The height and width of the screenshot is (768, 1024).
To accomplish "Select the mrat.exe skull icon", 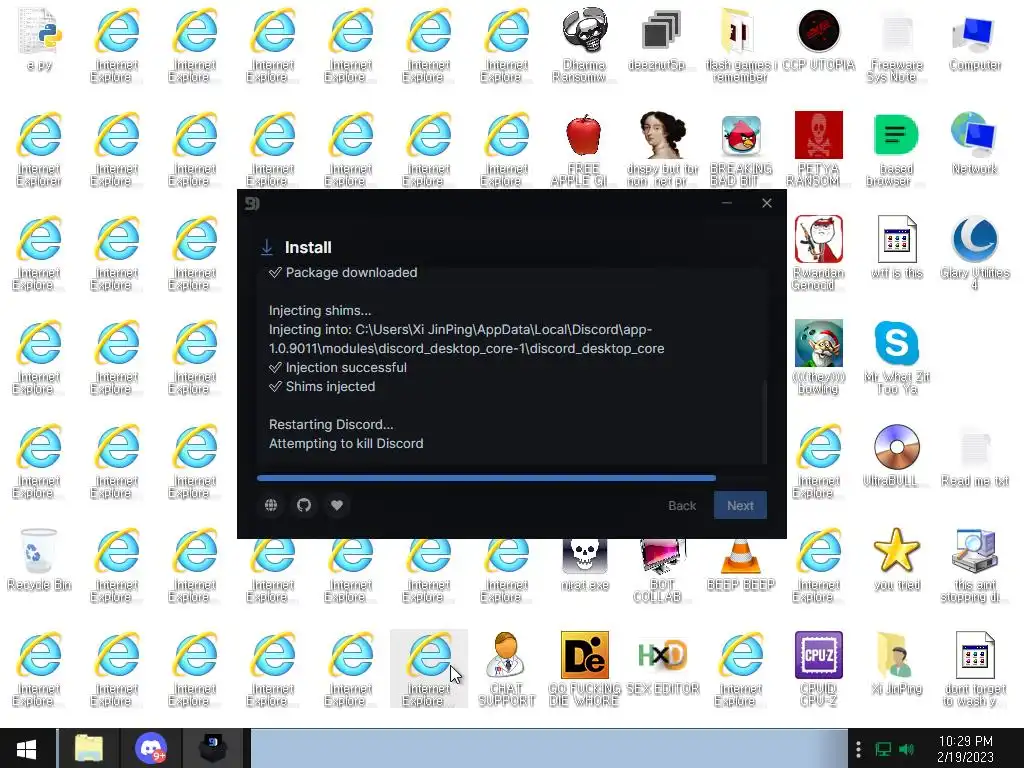I will (x=584, y=565).
